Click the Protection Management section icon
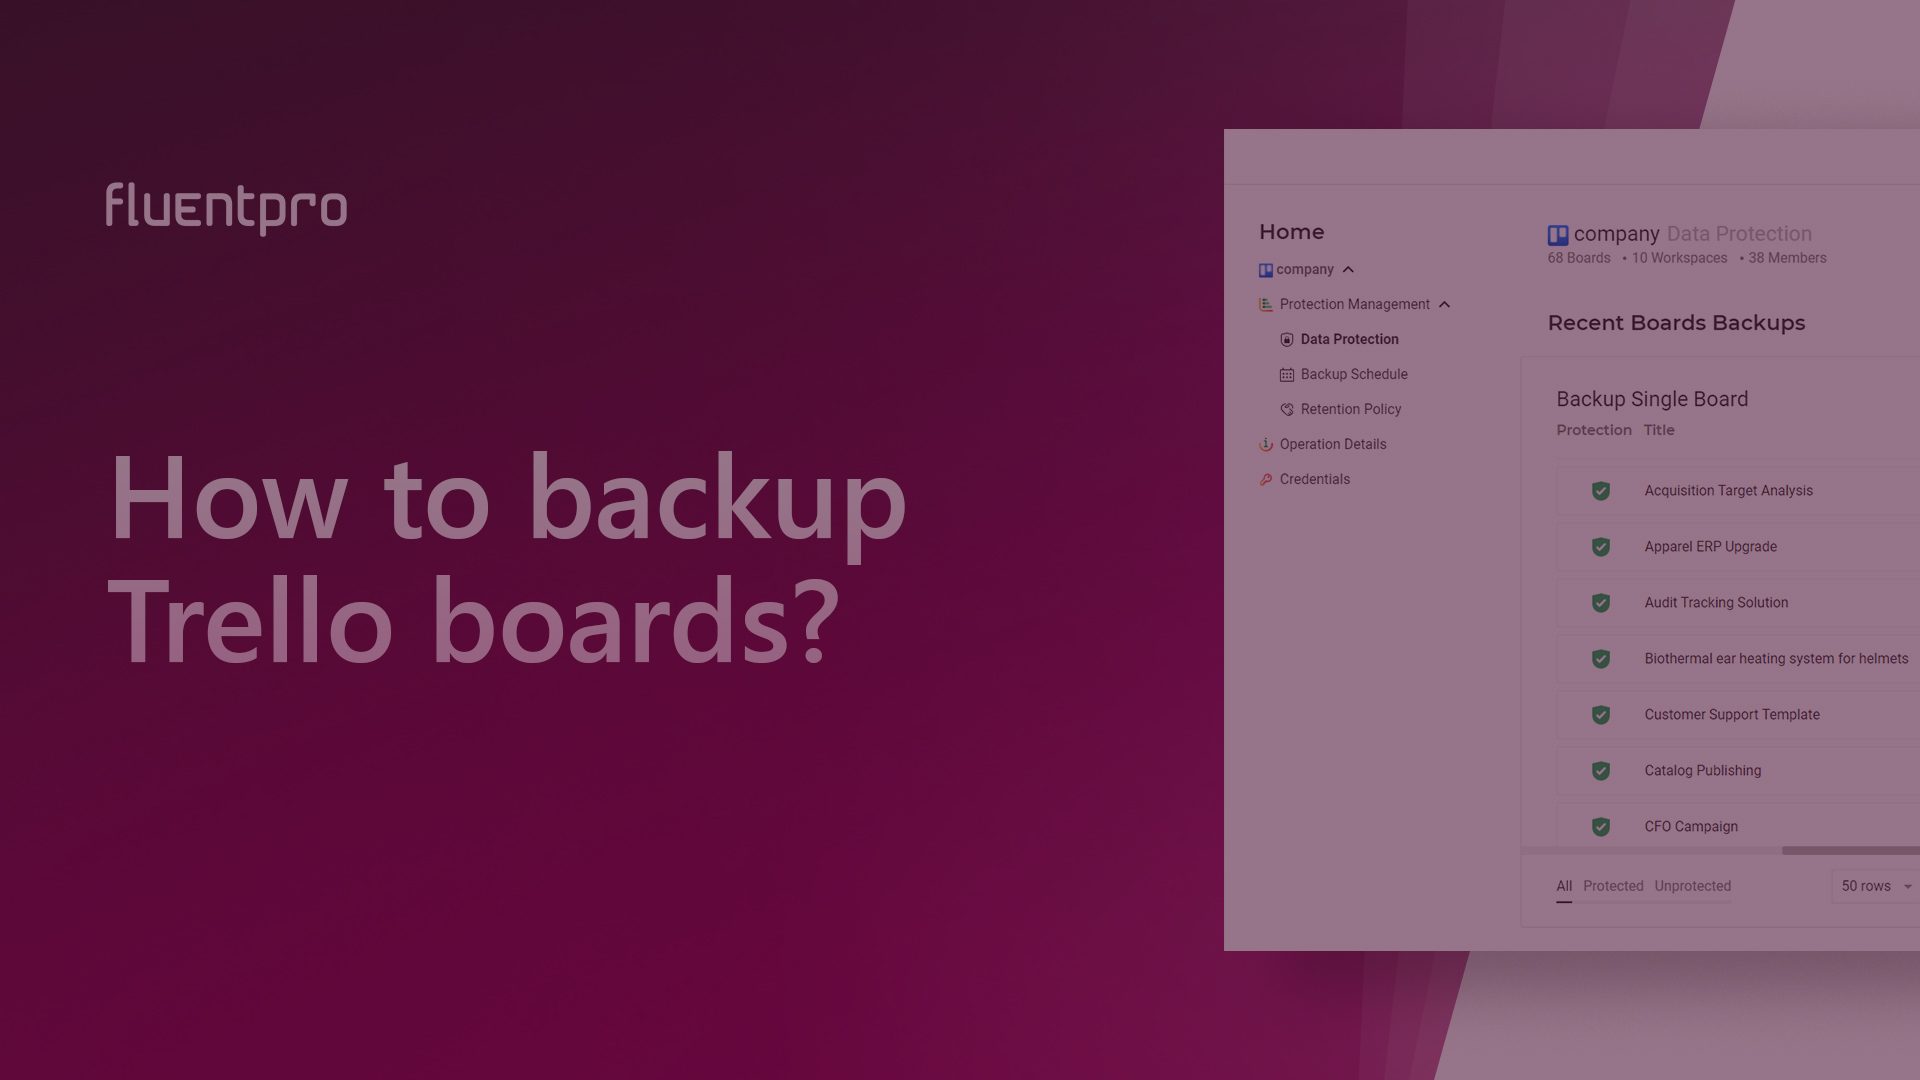Screen dimensions: 1920x1080 click(x=1265, y=305)
